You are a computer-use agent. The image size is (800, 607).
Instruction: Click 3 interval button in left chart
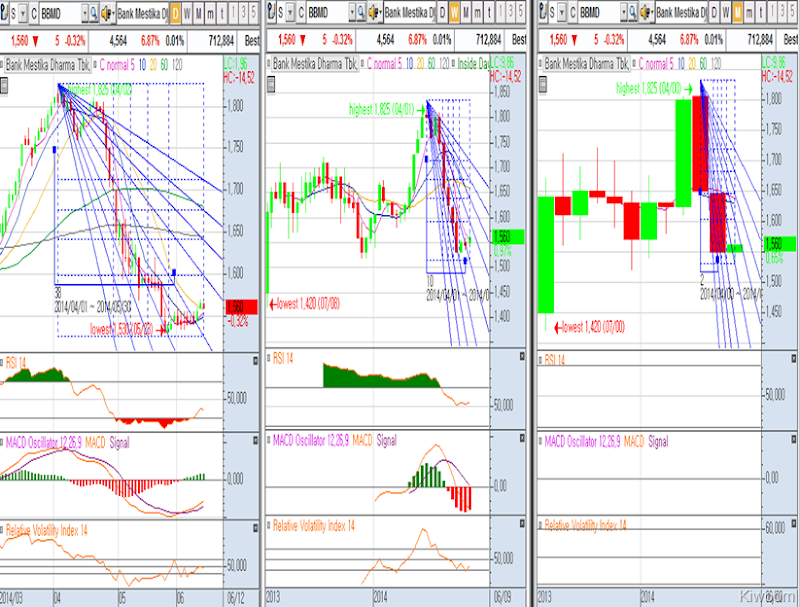243,13
